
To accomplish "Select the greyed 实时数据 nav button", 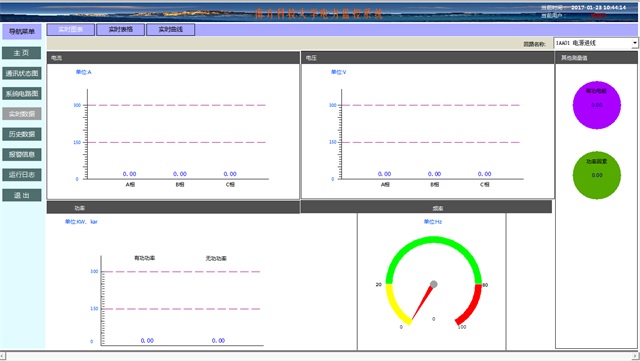I will 22,114.
